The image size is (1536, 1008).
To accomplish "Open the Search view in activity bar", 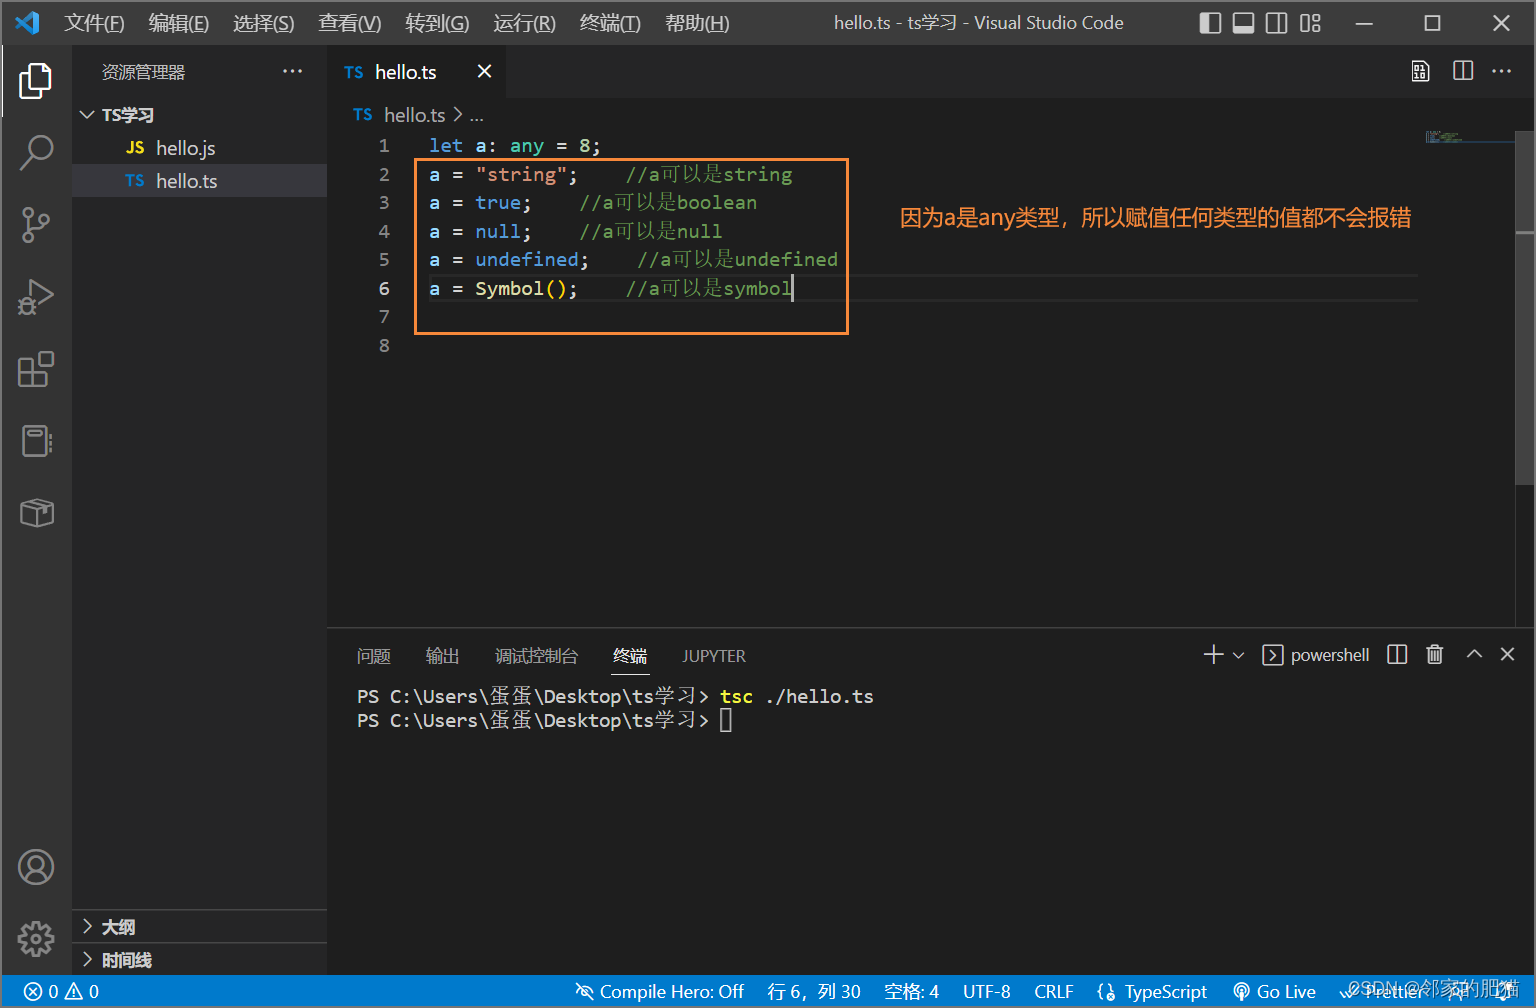I will click(36, 153).
